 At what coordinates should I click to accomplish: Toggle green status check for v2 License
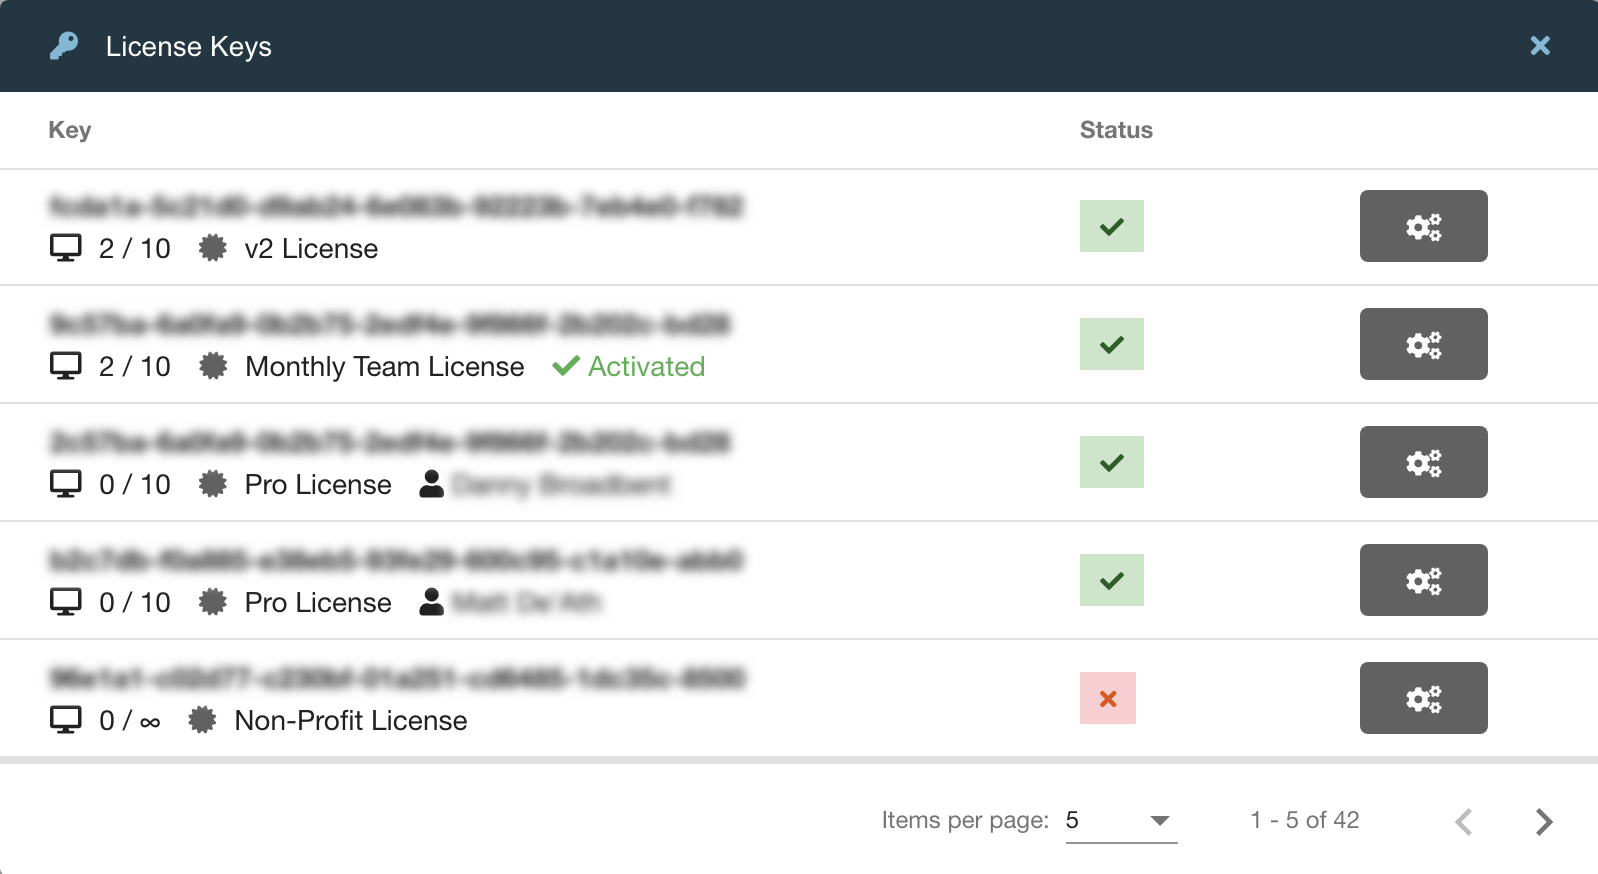(x=1112, y=226)
